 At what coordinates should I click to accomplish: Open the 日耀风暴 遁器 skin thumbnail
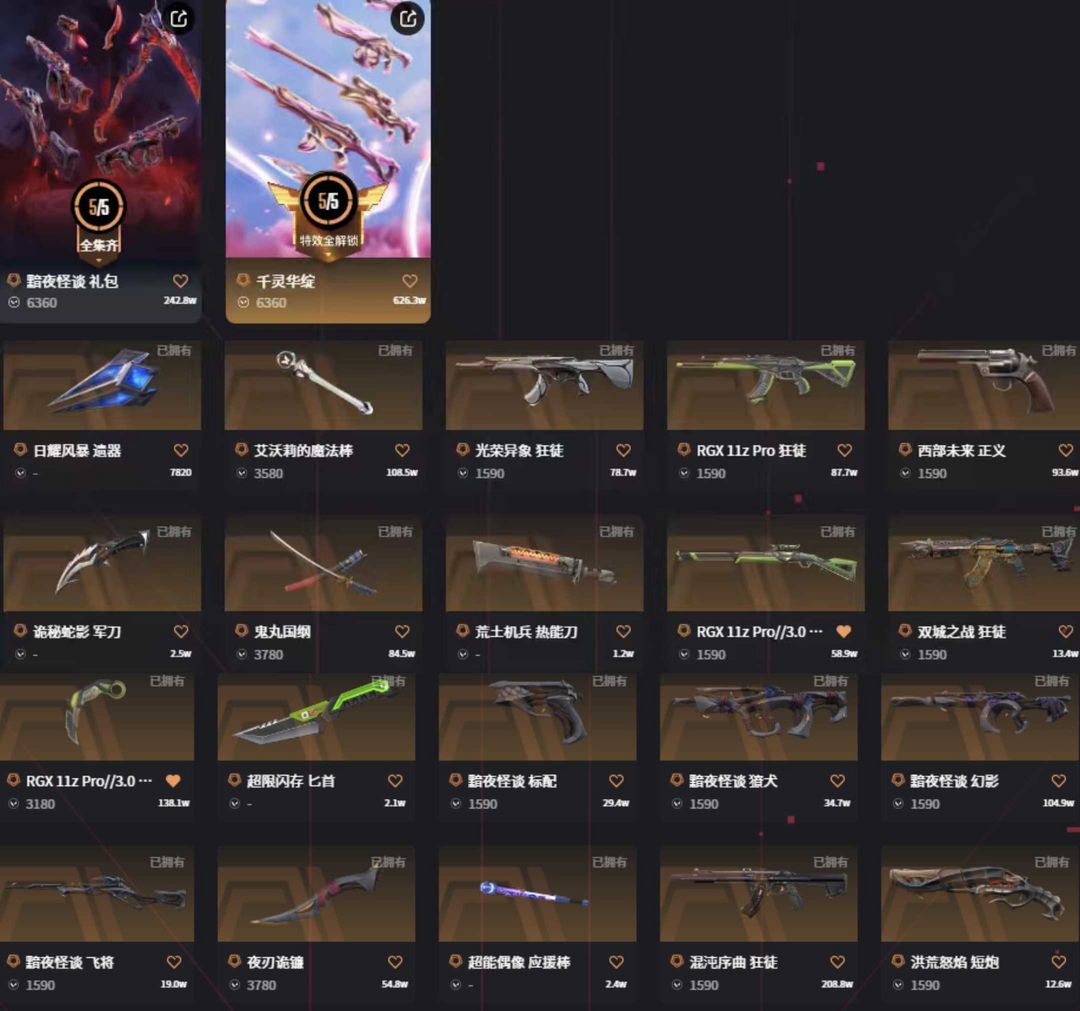102,385
